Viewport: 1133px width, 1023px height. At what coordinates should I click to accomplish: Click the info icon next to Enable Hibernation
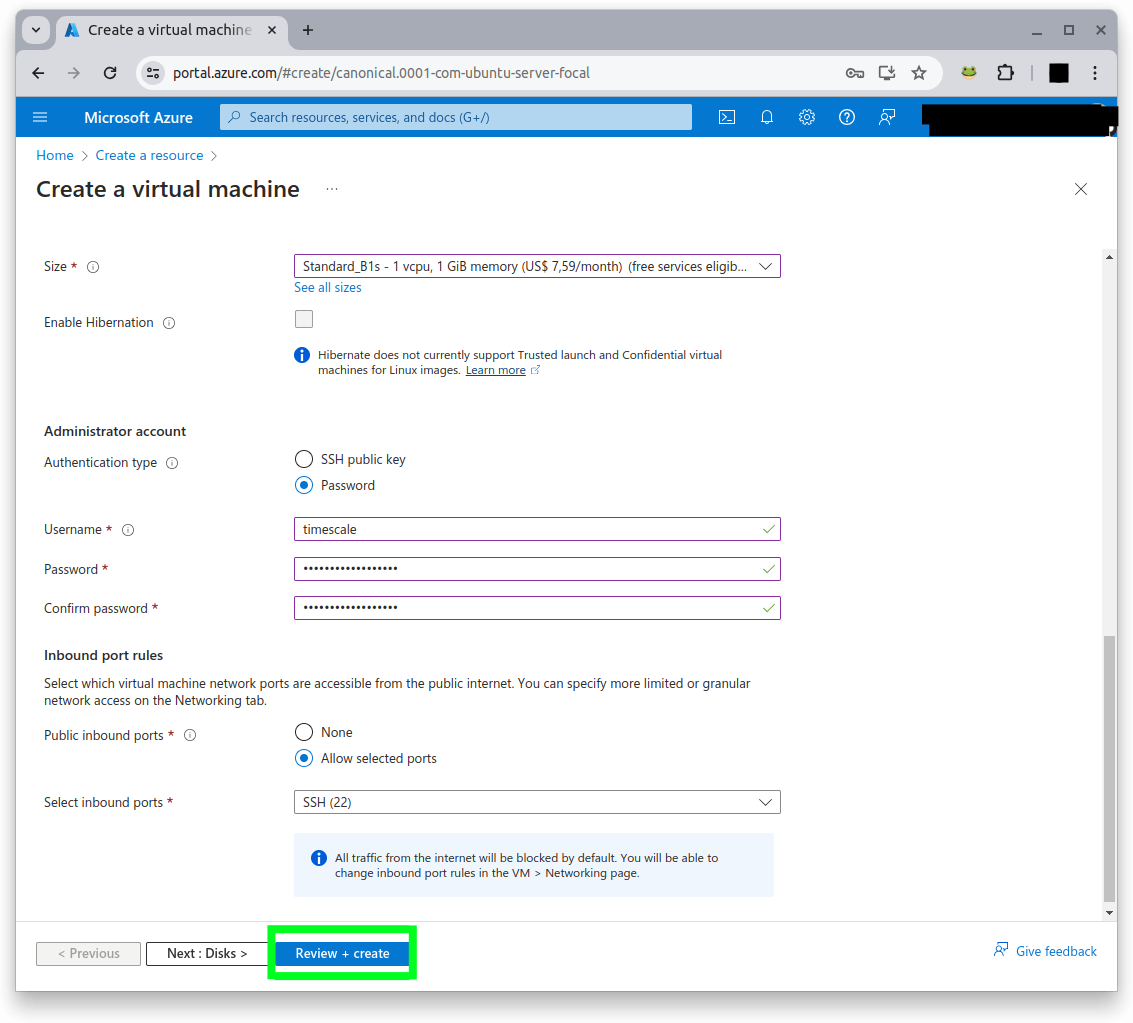point(169,322)
